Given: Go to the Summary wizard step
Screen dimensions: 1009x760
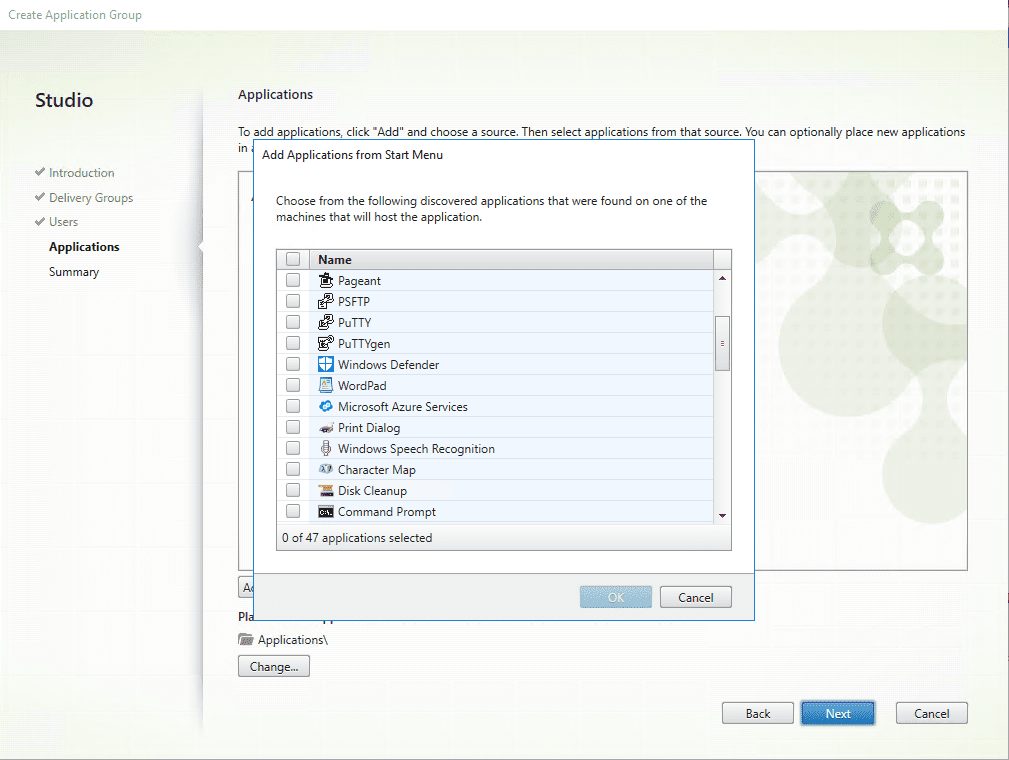Looking at the screenshot, I should tap(74, 272).
